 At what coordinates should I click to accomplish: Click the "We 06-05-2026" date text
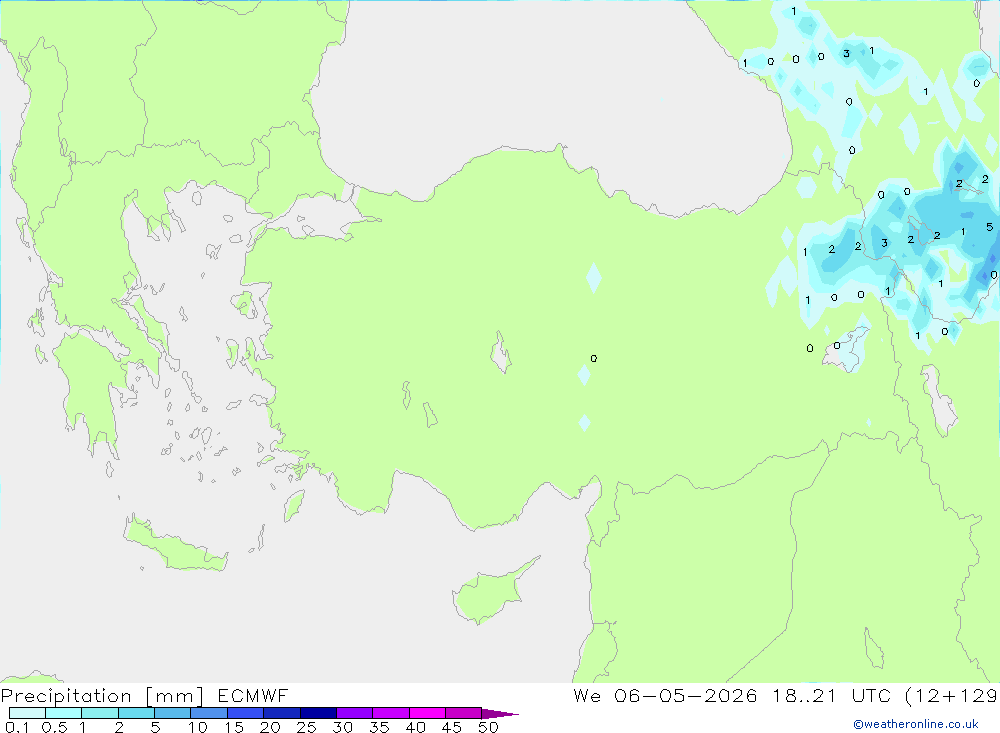coord(665,695)
